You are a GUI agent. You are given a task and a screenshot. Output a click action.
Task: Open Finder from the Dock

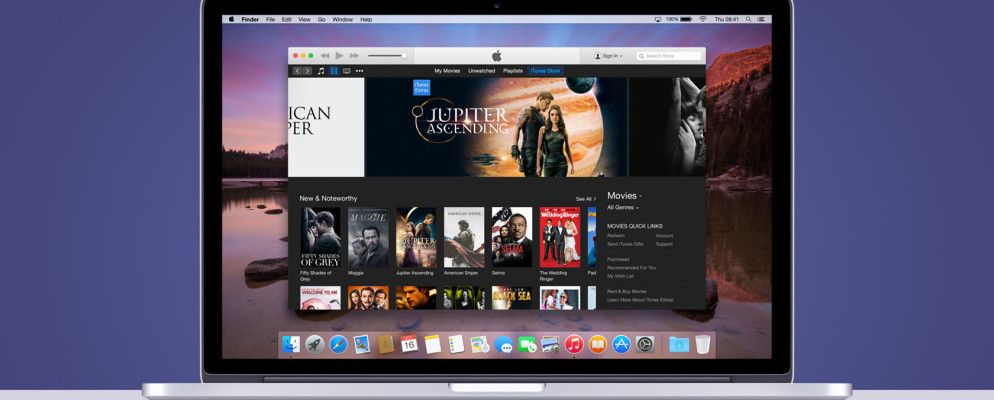click(x=291, y=344)
